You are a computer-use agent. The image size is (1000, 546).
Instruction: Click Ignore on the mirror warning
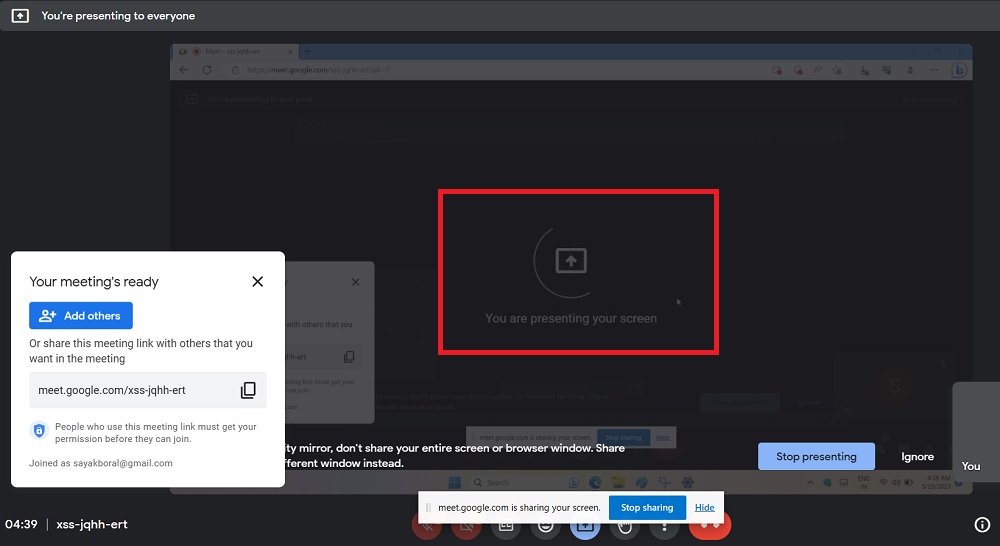pyautogui.click(x=917, y=456)
